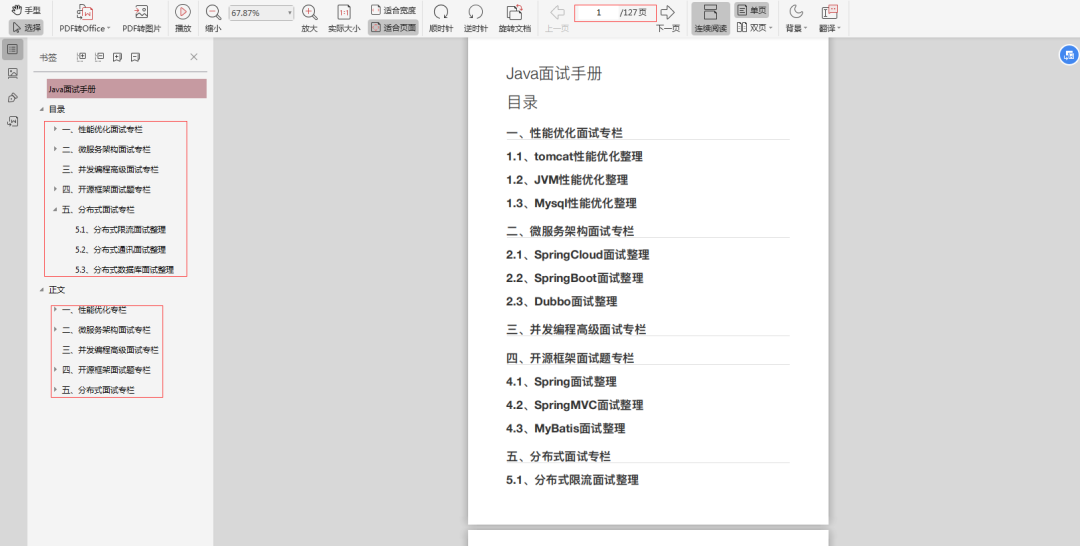
Task: Click the collapse-all bookmarks icon
Action: pos(100,57)
